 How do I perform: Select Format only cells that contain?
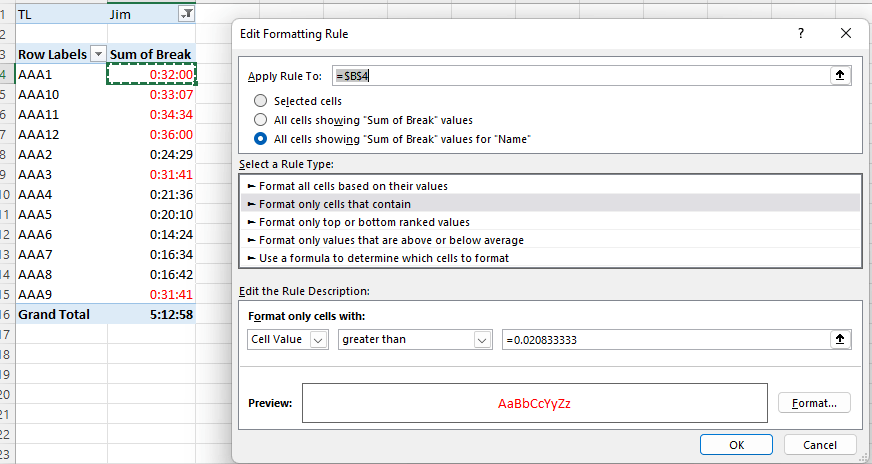coord(551,204)
